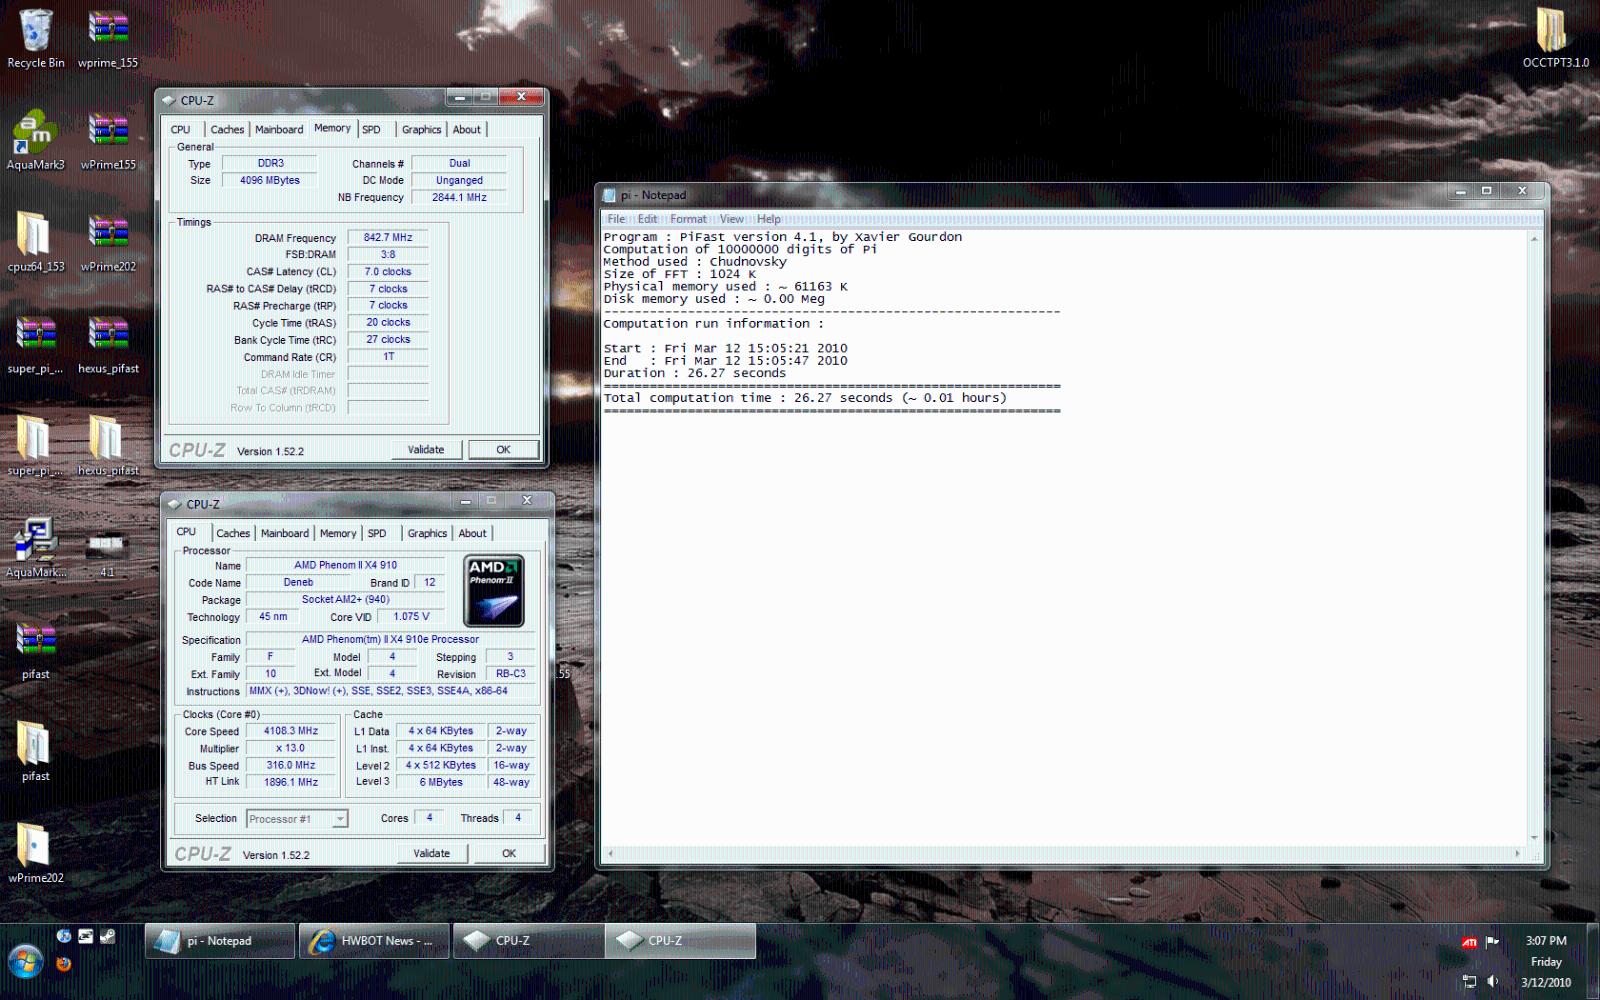The width and height of the screenshot is (1600, 1000).
Task: Open the wPrime155 archive icon
Action: point(108,141)
